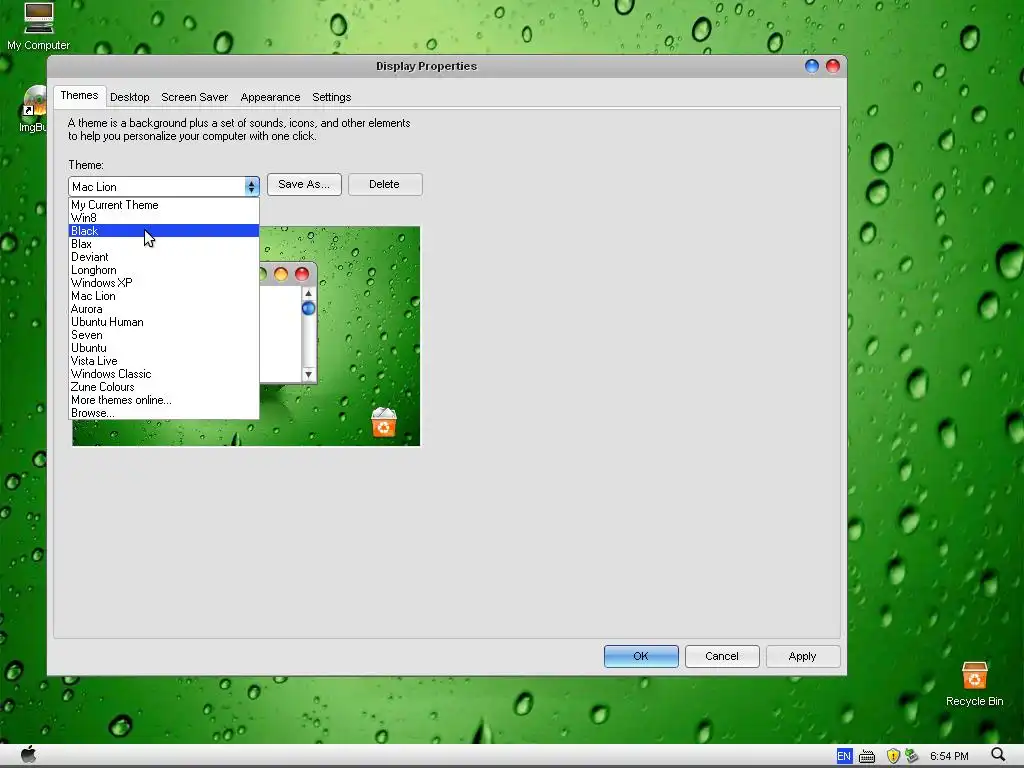Image resolution: width=1024 pixels, height=768 pixels.
Task: Click the EN language indicator in tray
Action: click(844, 756)
